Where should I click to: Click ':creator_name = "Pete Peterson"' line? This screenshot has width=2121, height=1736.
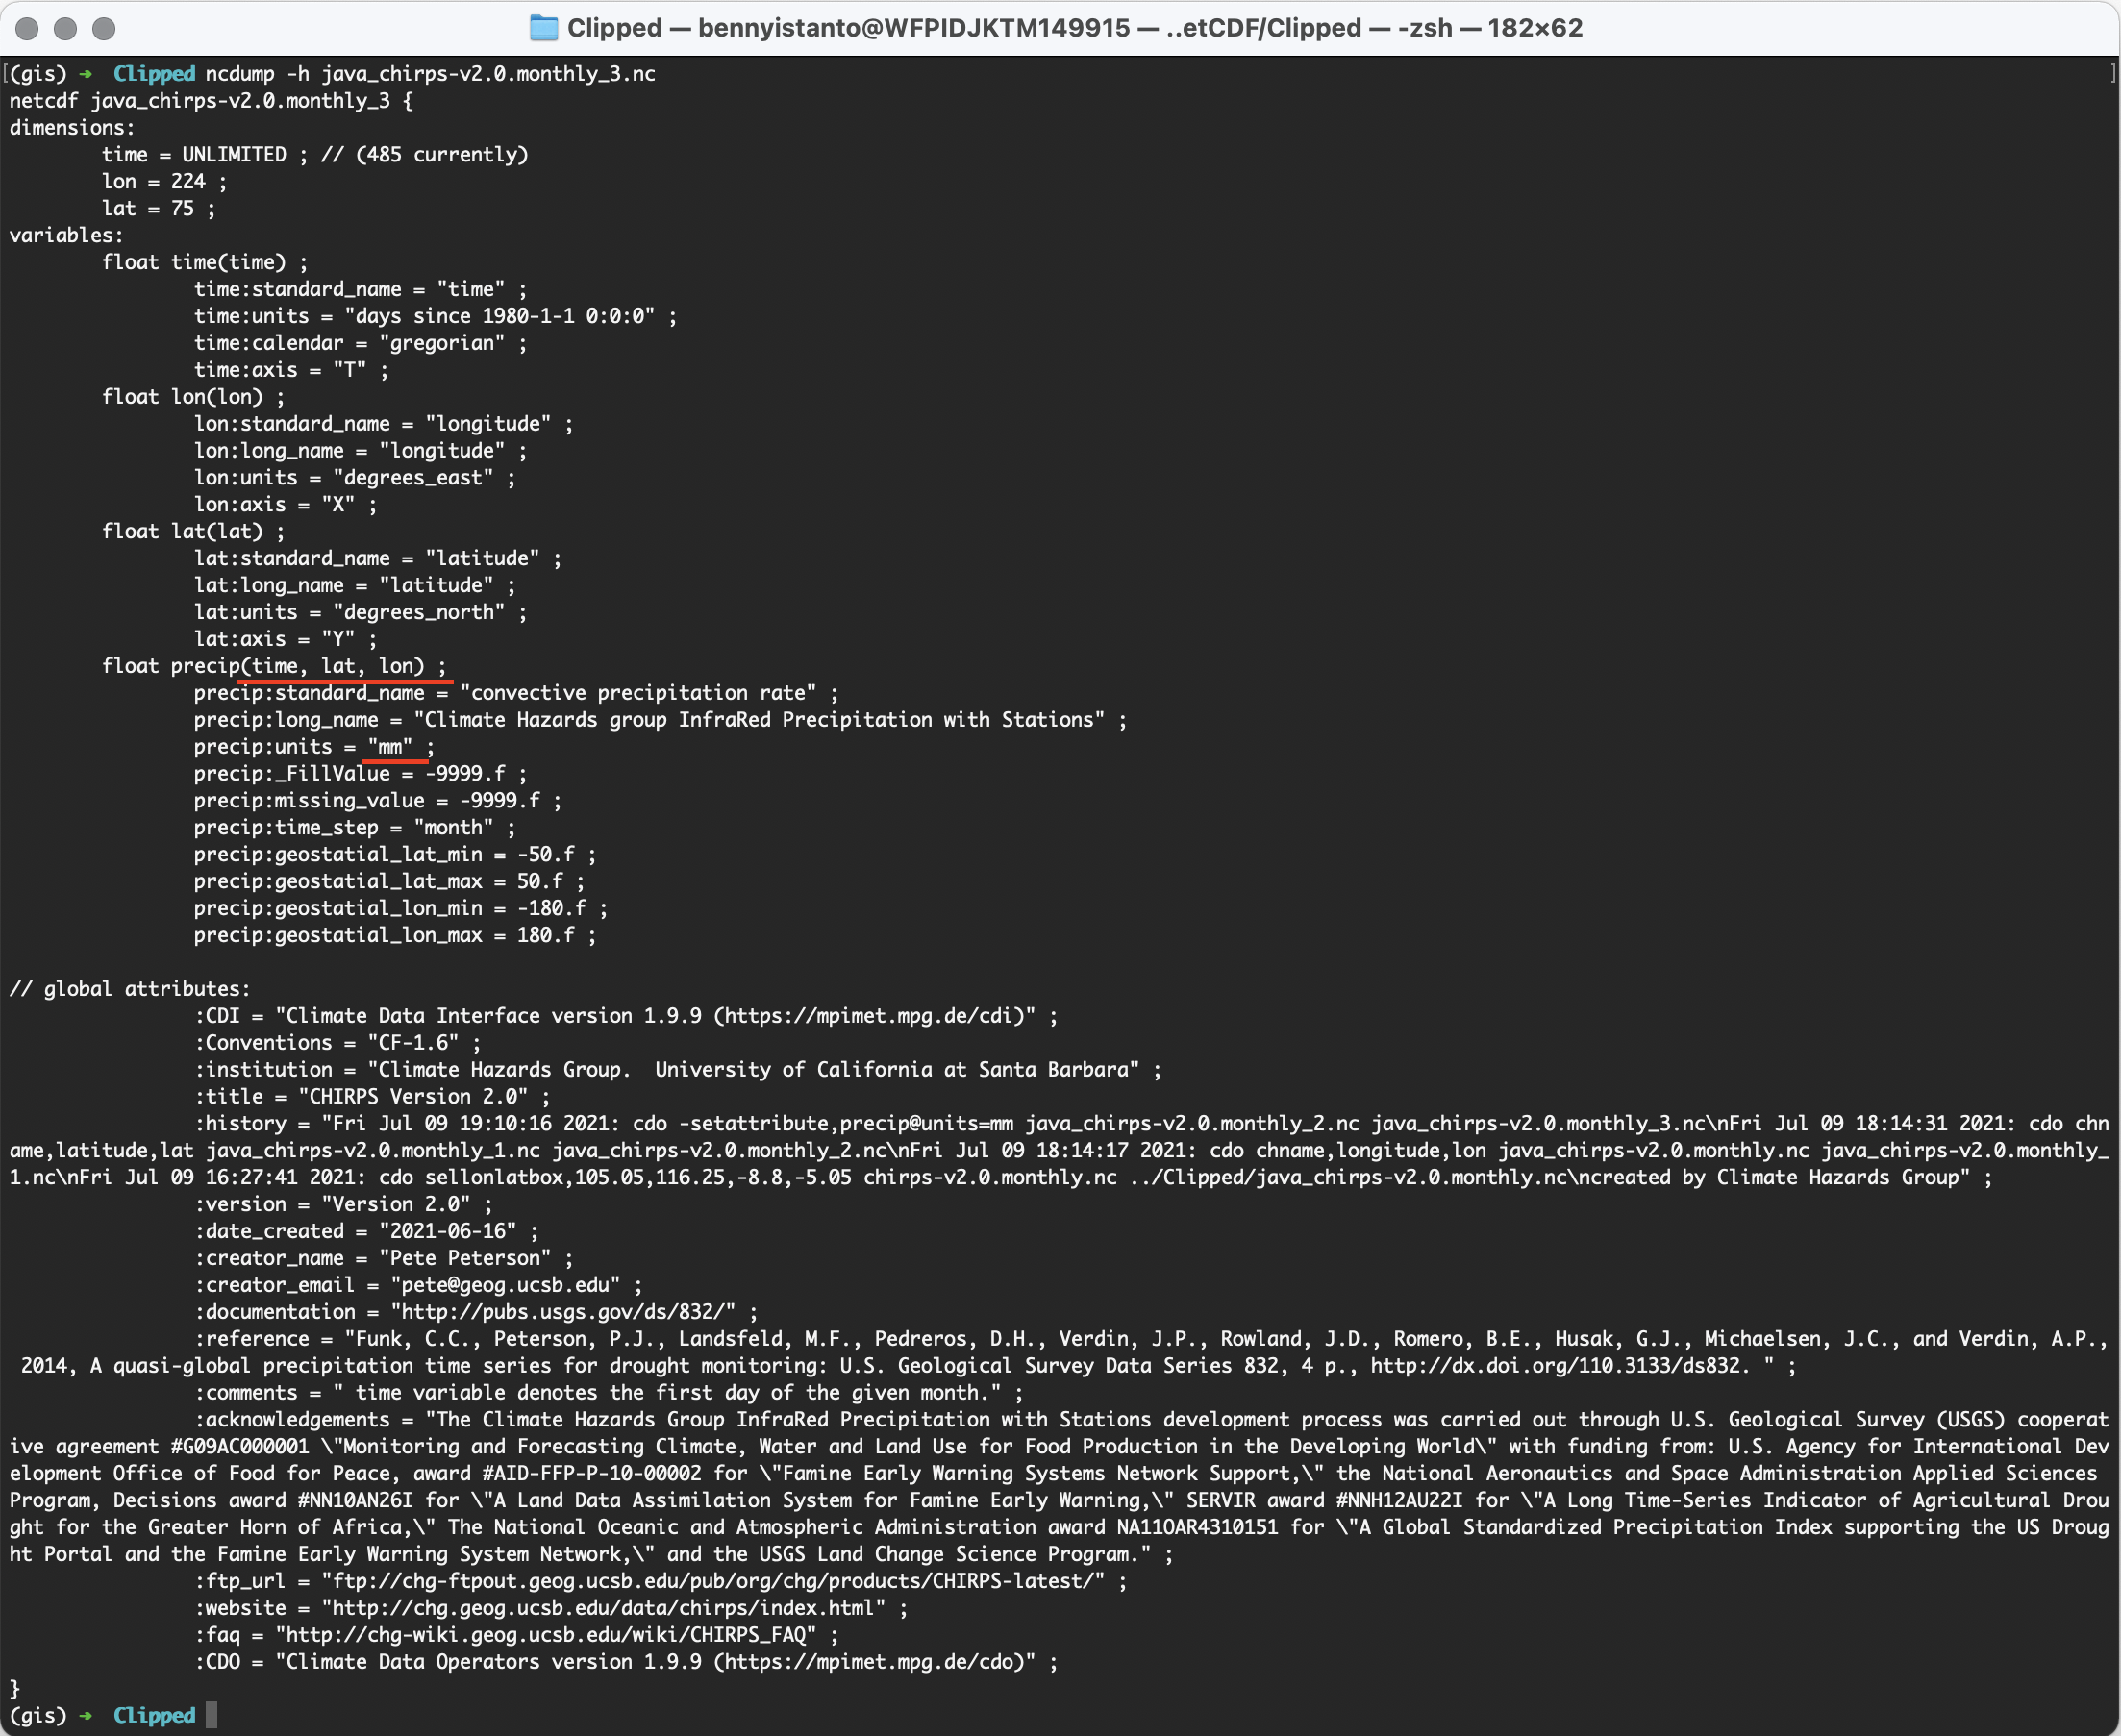384,1260
